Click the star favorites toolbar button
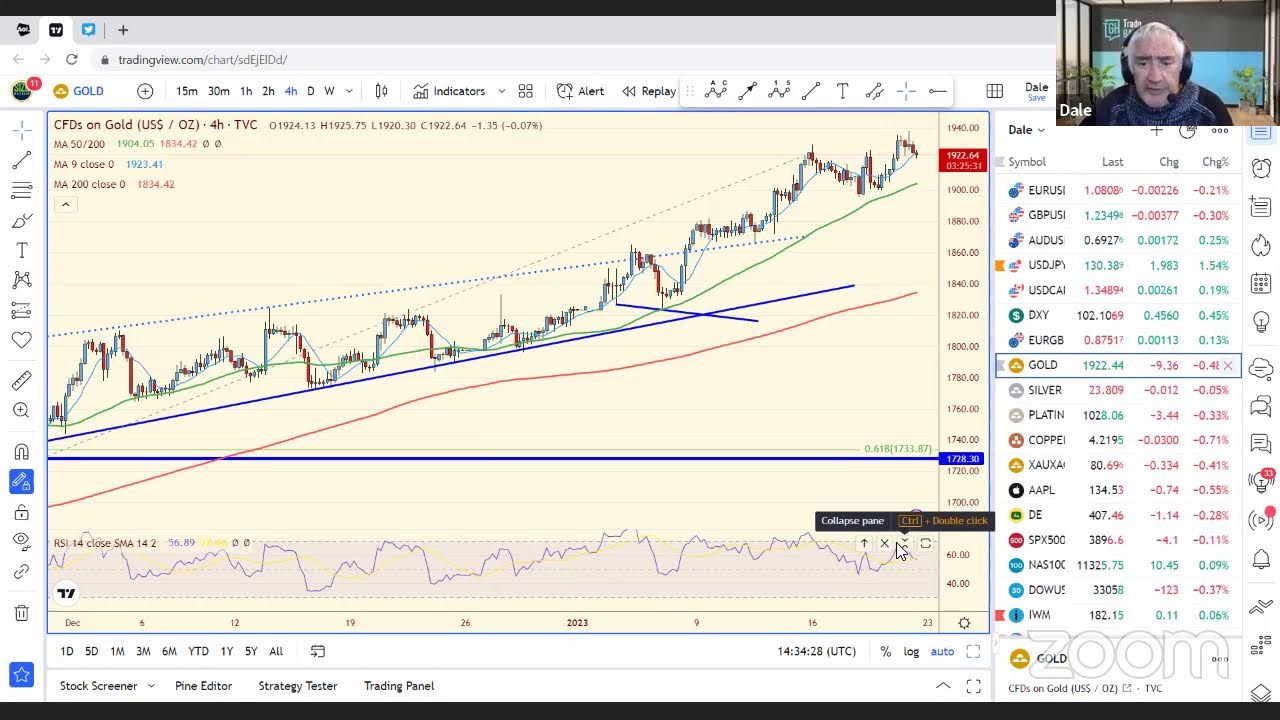Image resolution: width=1280 pixels, height=720 pixels. coord(21,675)
